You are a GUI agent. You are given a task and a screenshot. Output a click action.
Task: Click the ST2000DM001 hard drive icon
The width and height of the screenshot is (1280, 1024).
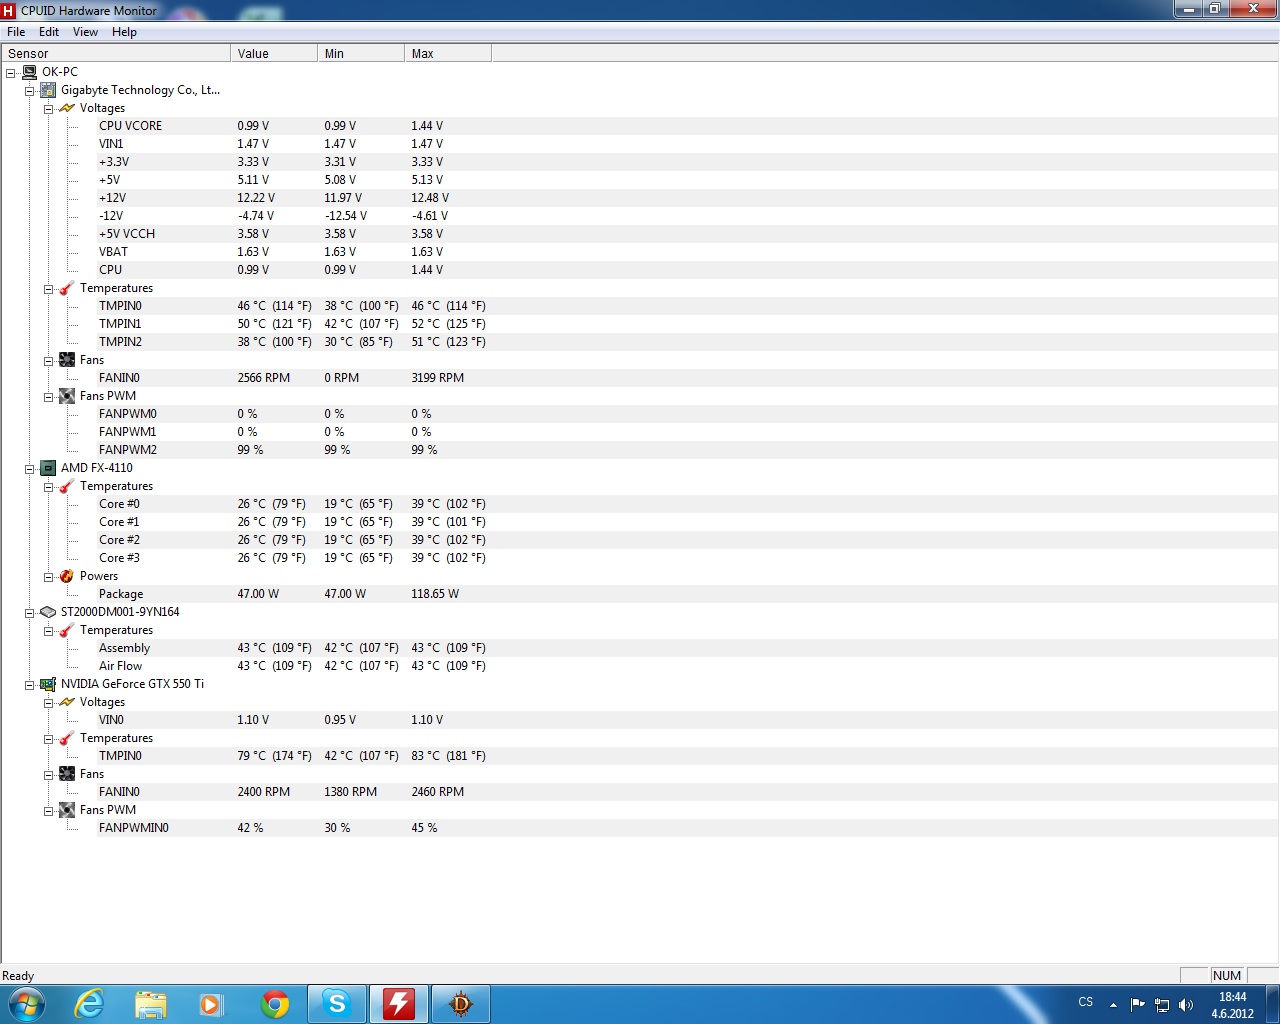click(48, 612)
